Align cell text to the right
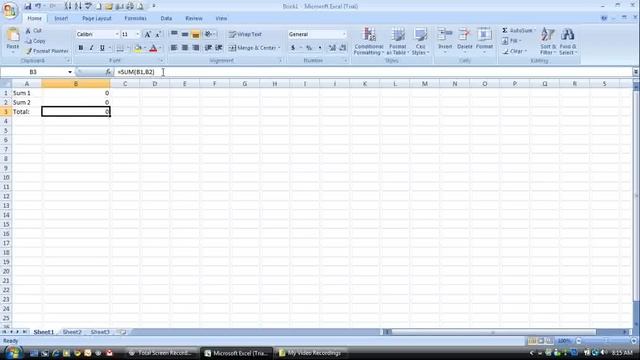The width and height of the screenshot is (640, 360). tap(196, 48)
